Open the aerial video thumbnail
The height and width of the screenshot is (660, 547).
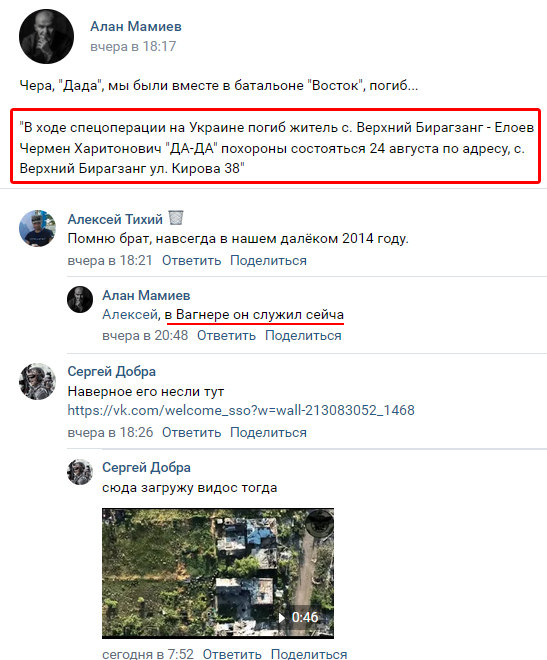tap(218, 573)
